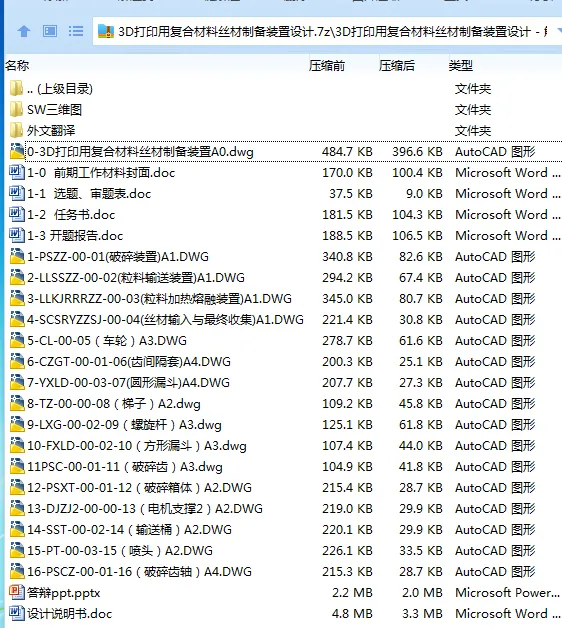Select file name 14-SST-00-02-14（输送桶）A2.DWG
The height and width of the screenshot is (628, 562).
click(129, 529)
